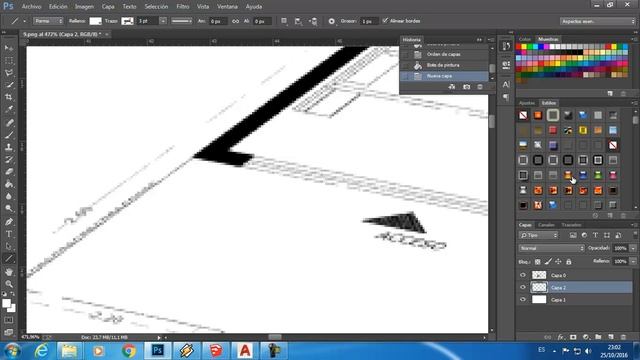
Task: Open the stroke width dropdown
Action: 163,21
